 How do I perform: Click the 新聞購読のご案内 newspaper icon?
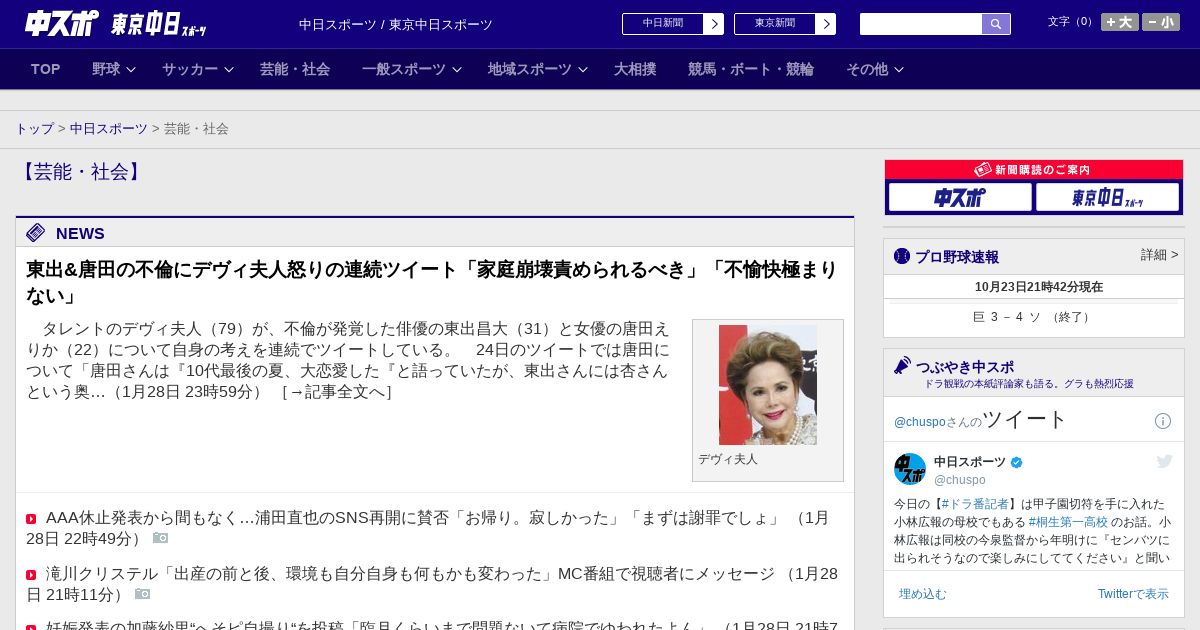983,170
